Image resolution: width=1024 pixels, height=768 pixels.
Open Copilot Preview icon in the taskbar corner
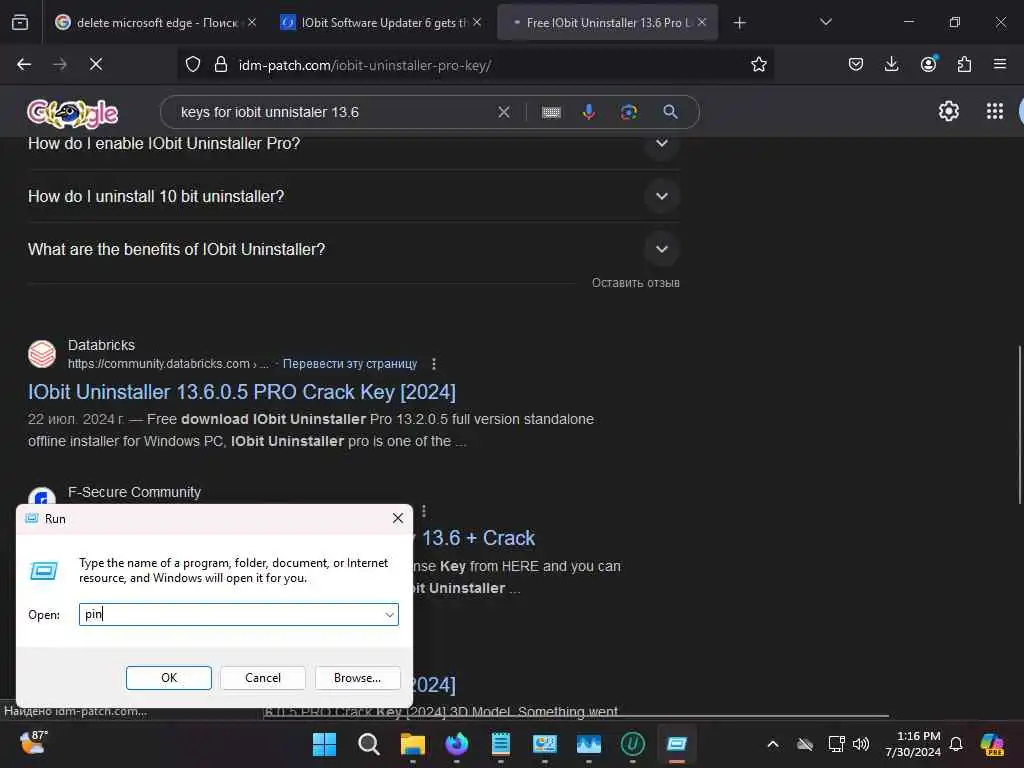992,744
